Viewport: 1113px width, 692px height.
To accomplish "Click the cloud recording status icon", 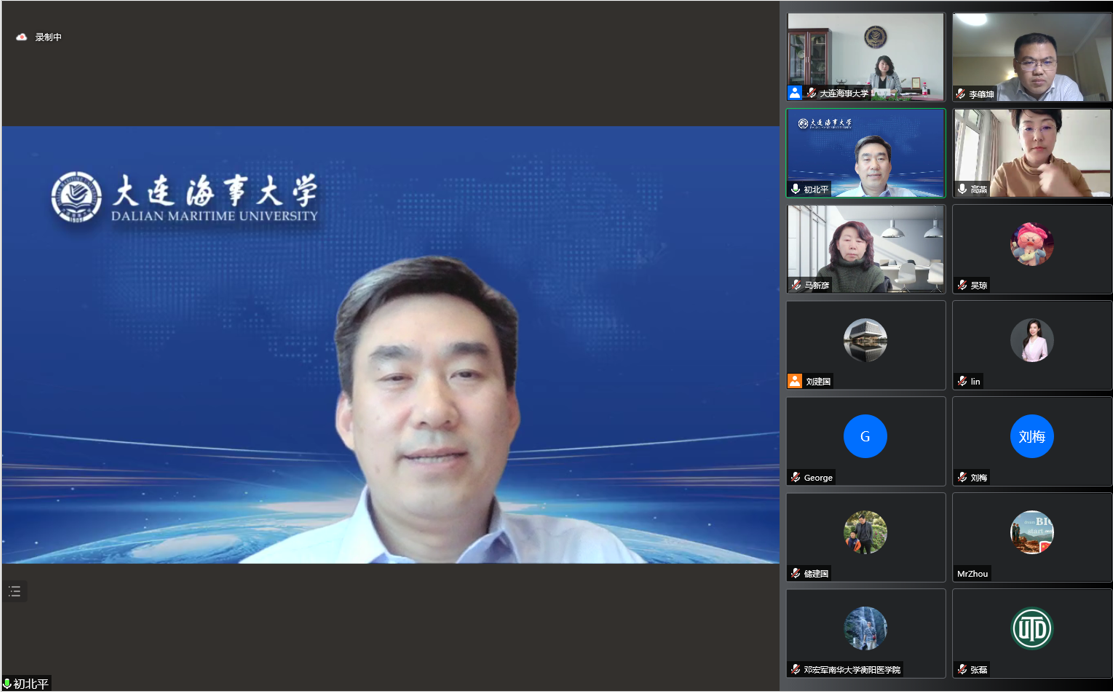I will pyautogui.click(x=22, y=37).
